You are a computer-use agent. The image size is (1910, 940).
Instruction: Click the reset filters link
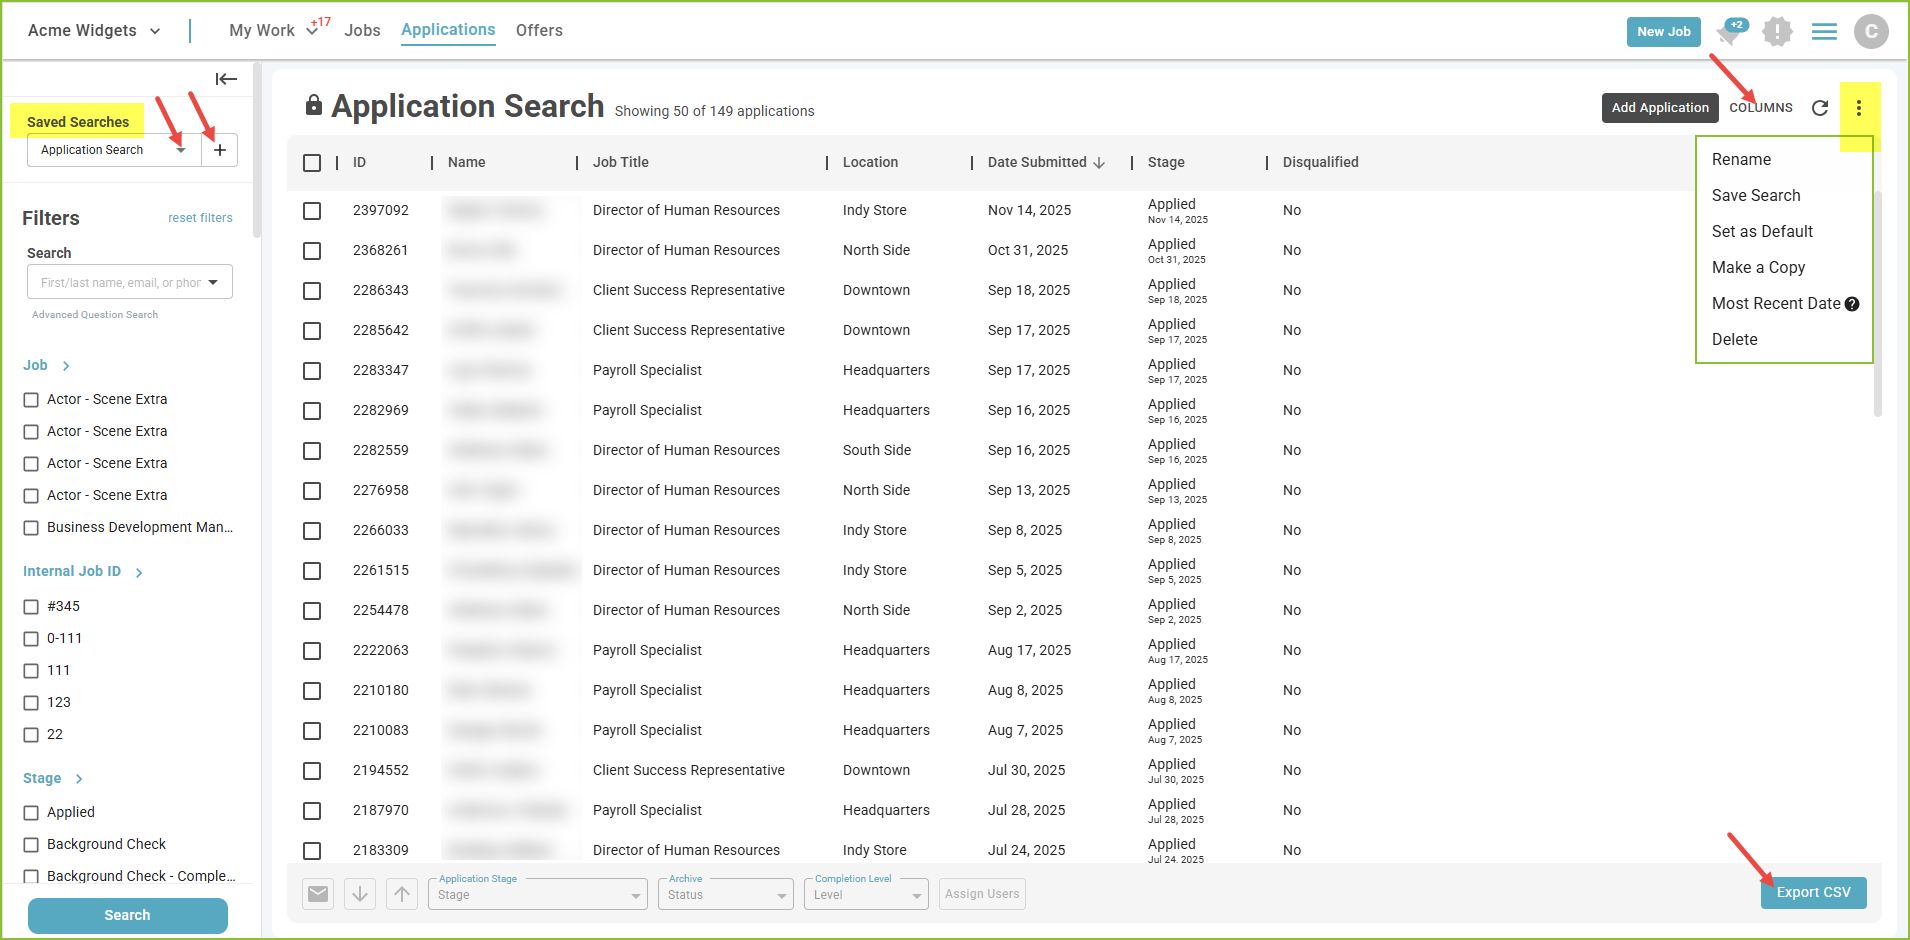pos(200,218)
